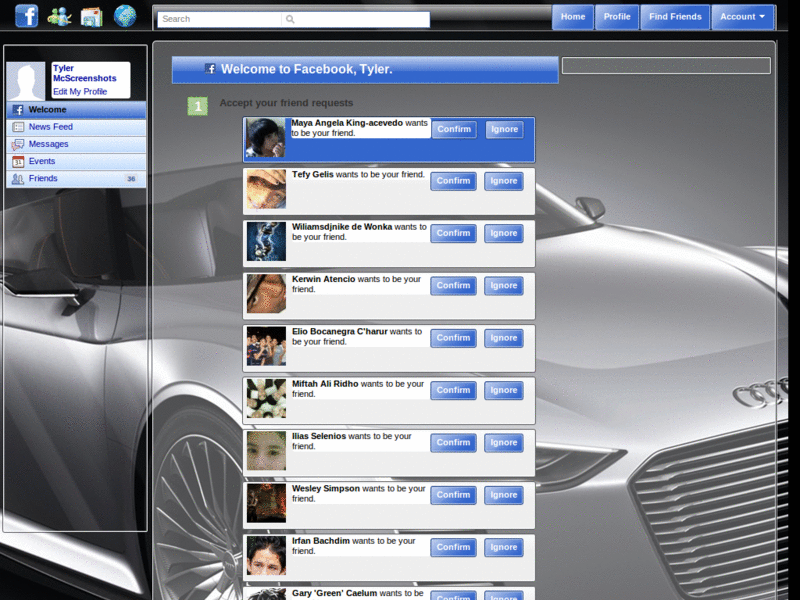
Task: Go to the Home tab
Action: click(572, 16)
